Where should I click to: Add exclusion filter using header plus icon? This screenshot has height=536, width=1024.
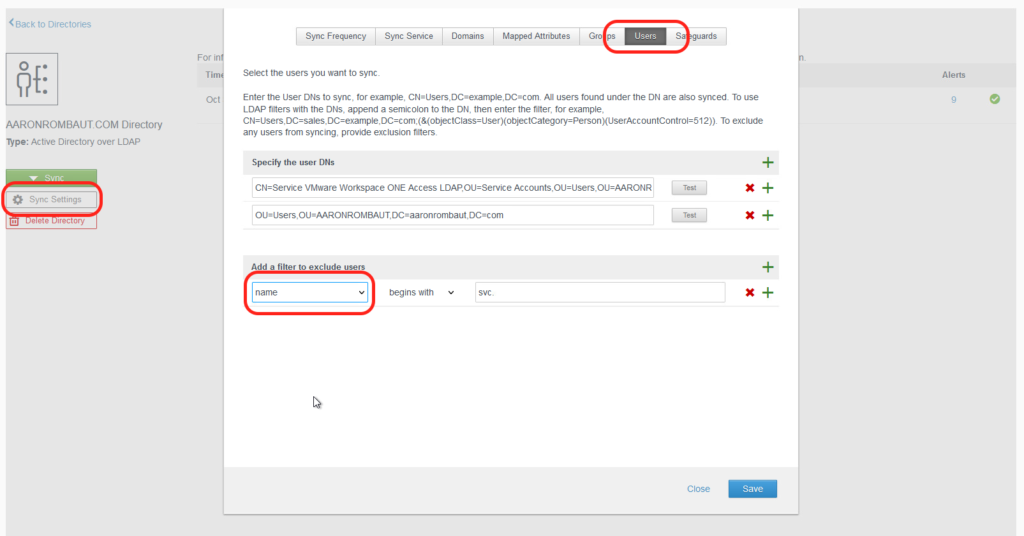pos(768,267)
